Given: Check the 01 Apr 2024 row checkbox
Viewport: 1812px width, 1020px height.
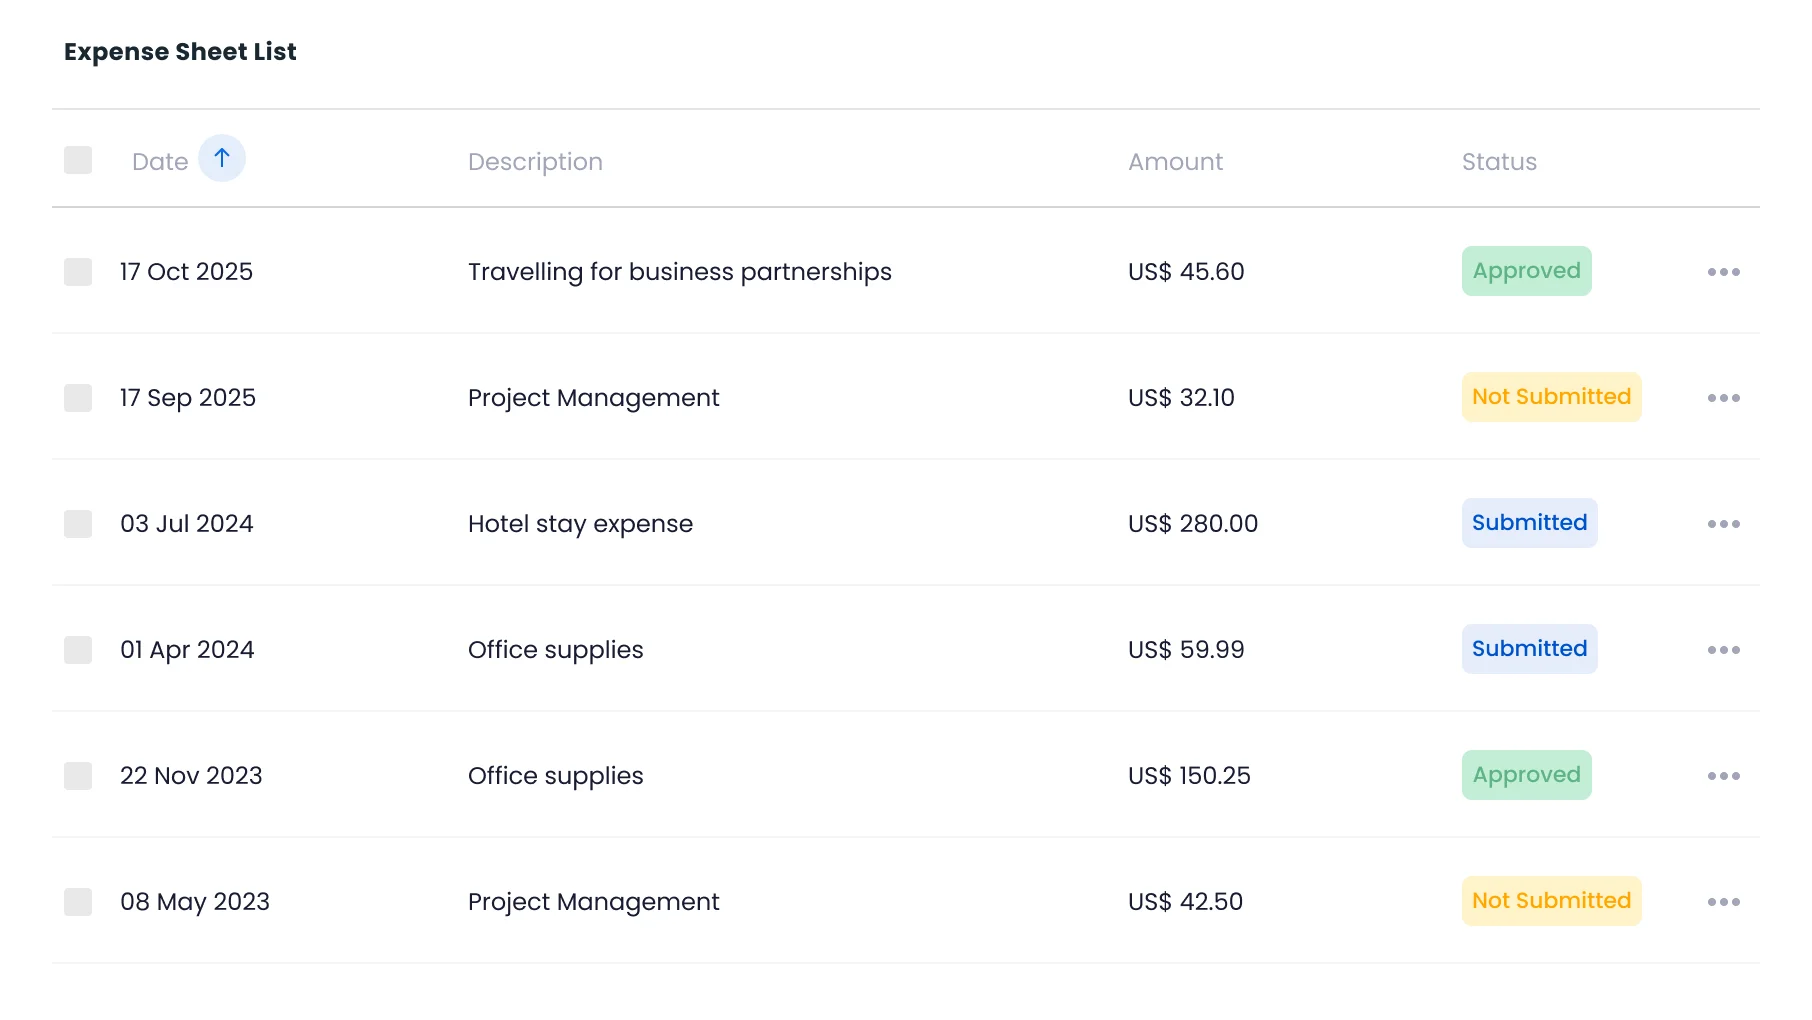Looking at the screenshot, I should 78,650.
